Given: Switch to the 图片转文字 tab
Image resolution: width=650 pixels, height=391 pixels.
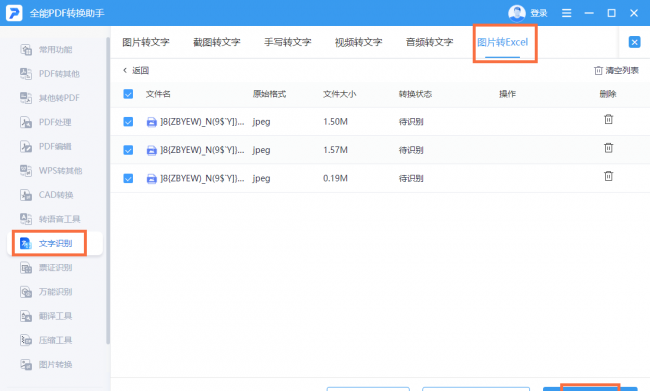Looking at the screenshot, I should (x=146, y=42).
